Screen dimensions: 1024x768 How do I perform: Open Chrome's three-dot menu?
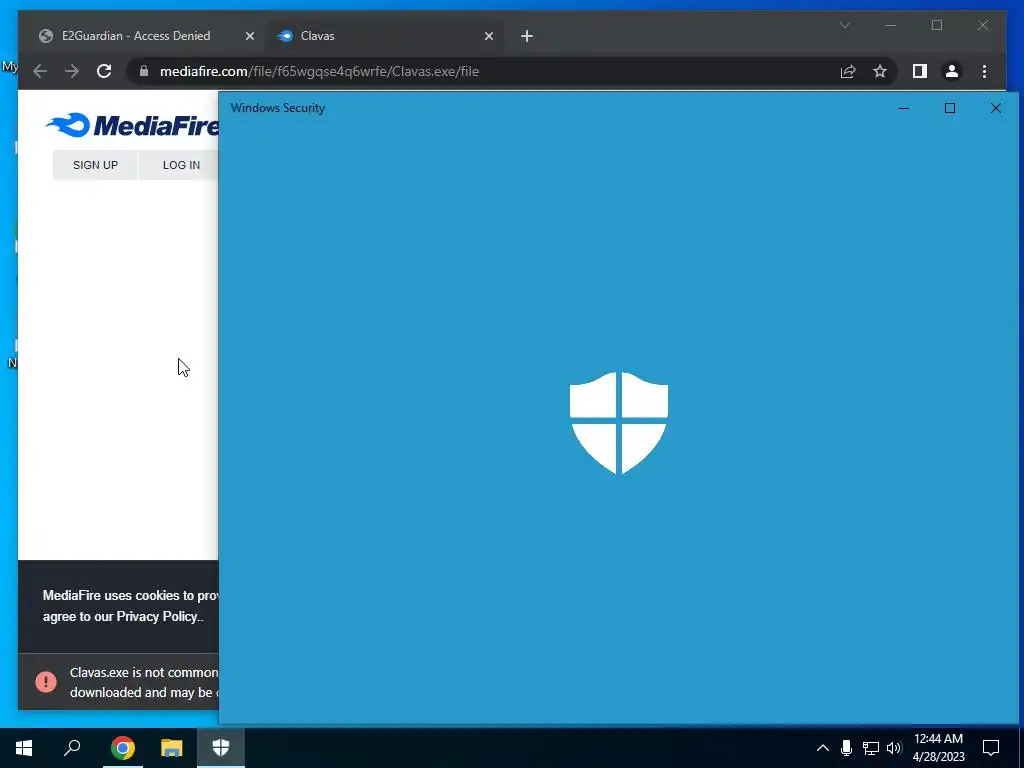click(984, 71)
